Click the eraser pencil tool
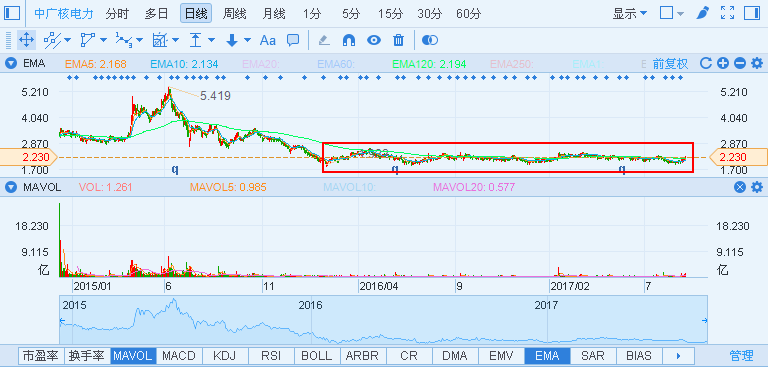768x367 pixels. [x=324, y=40]
